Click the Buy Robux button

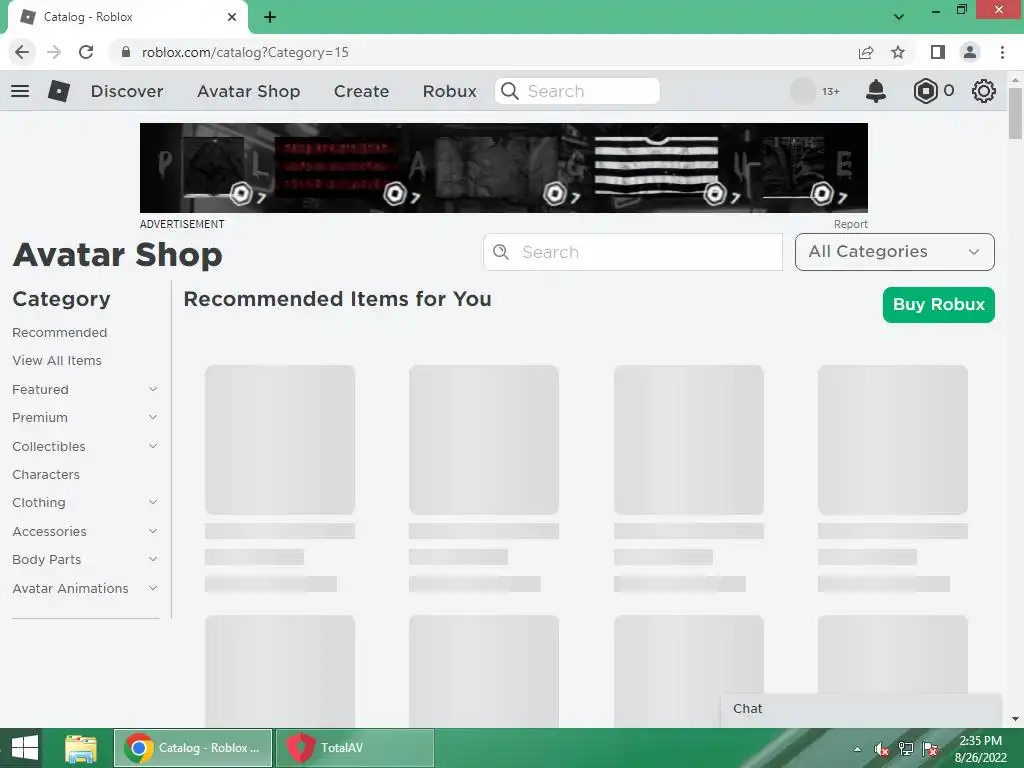pos(938,304)
